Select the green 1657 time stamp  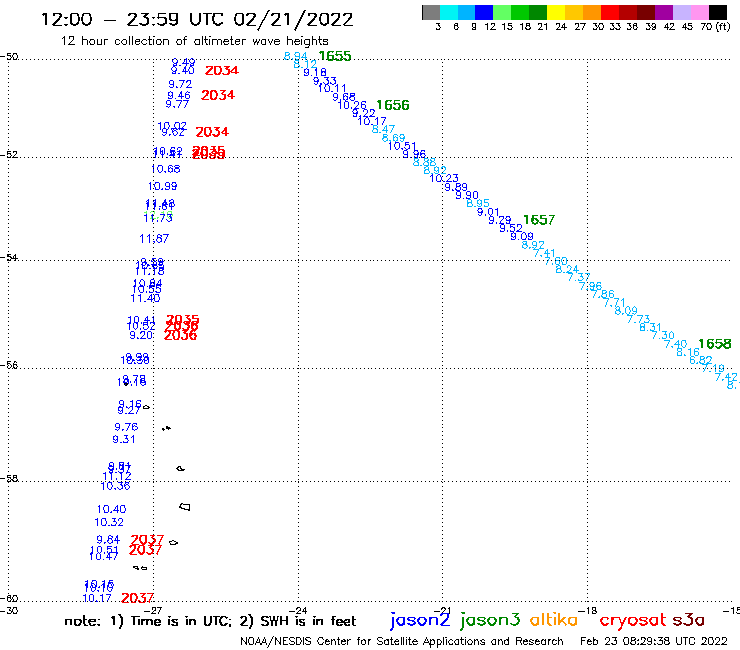[539, 220]
